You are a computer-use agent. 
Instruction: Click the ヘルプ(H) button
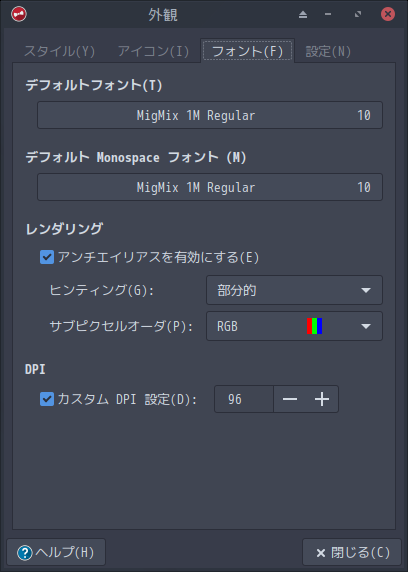tap(56, 552)
